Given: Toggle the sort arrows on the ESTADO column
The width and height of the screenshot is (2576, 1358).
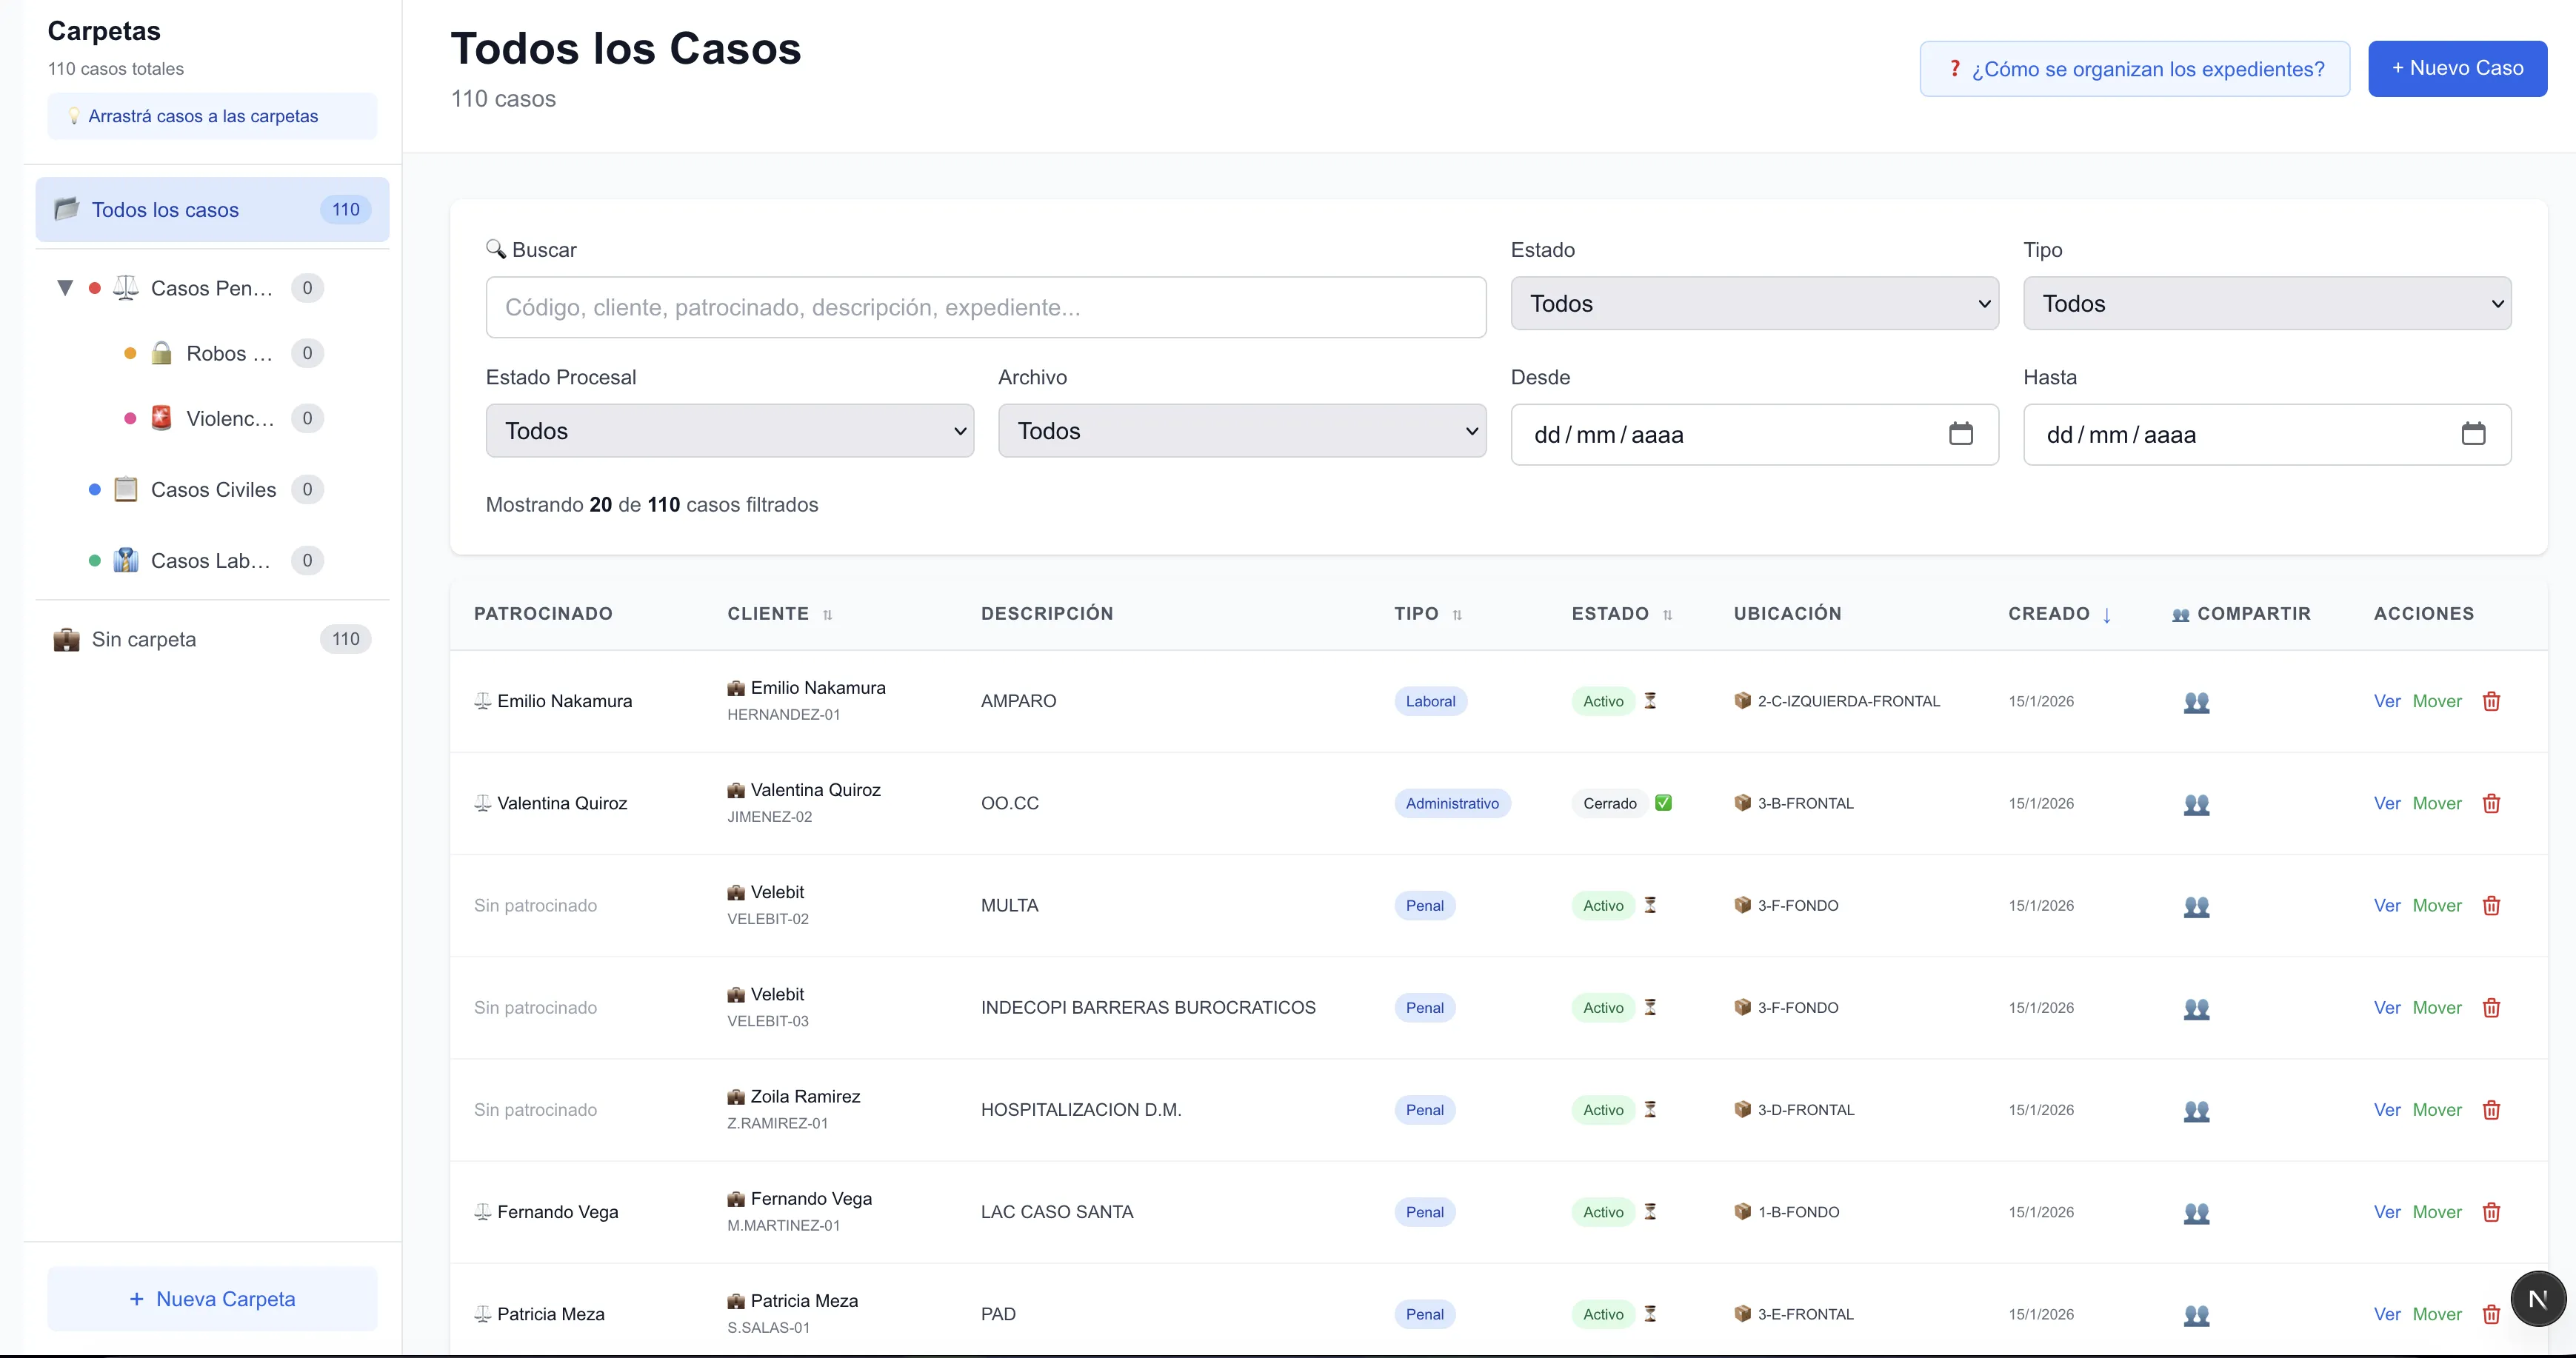Looking at the screenshot, I should [1668, 614].
